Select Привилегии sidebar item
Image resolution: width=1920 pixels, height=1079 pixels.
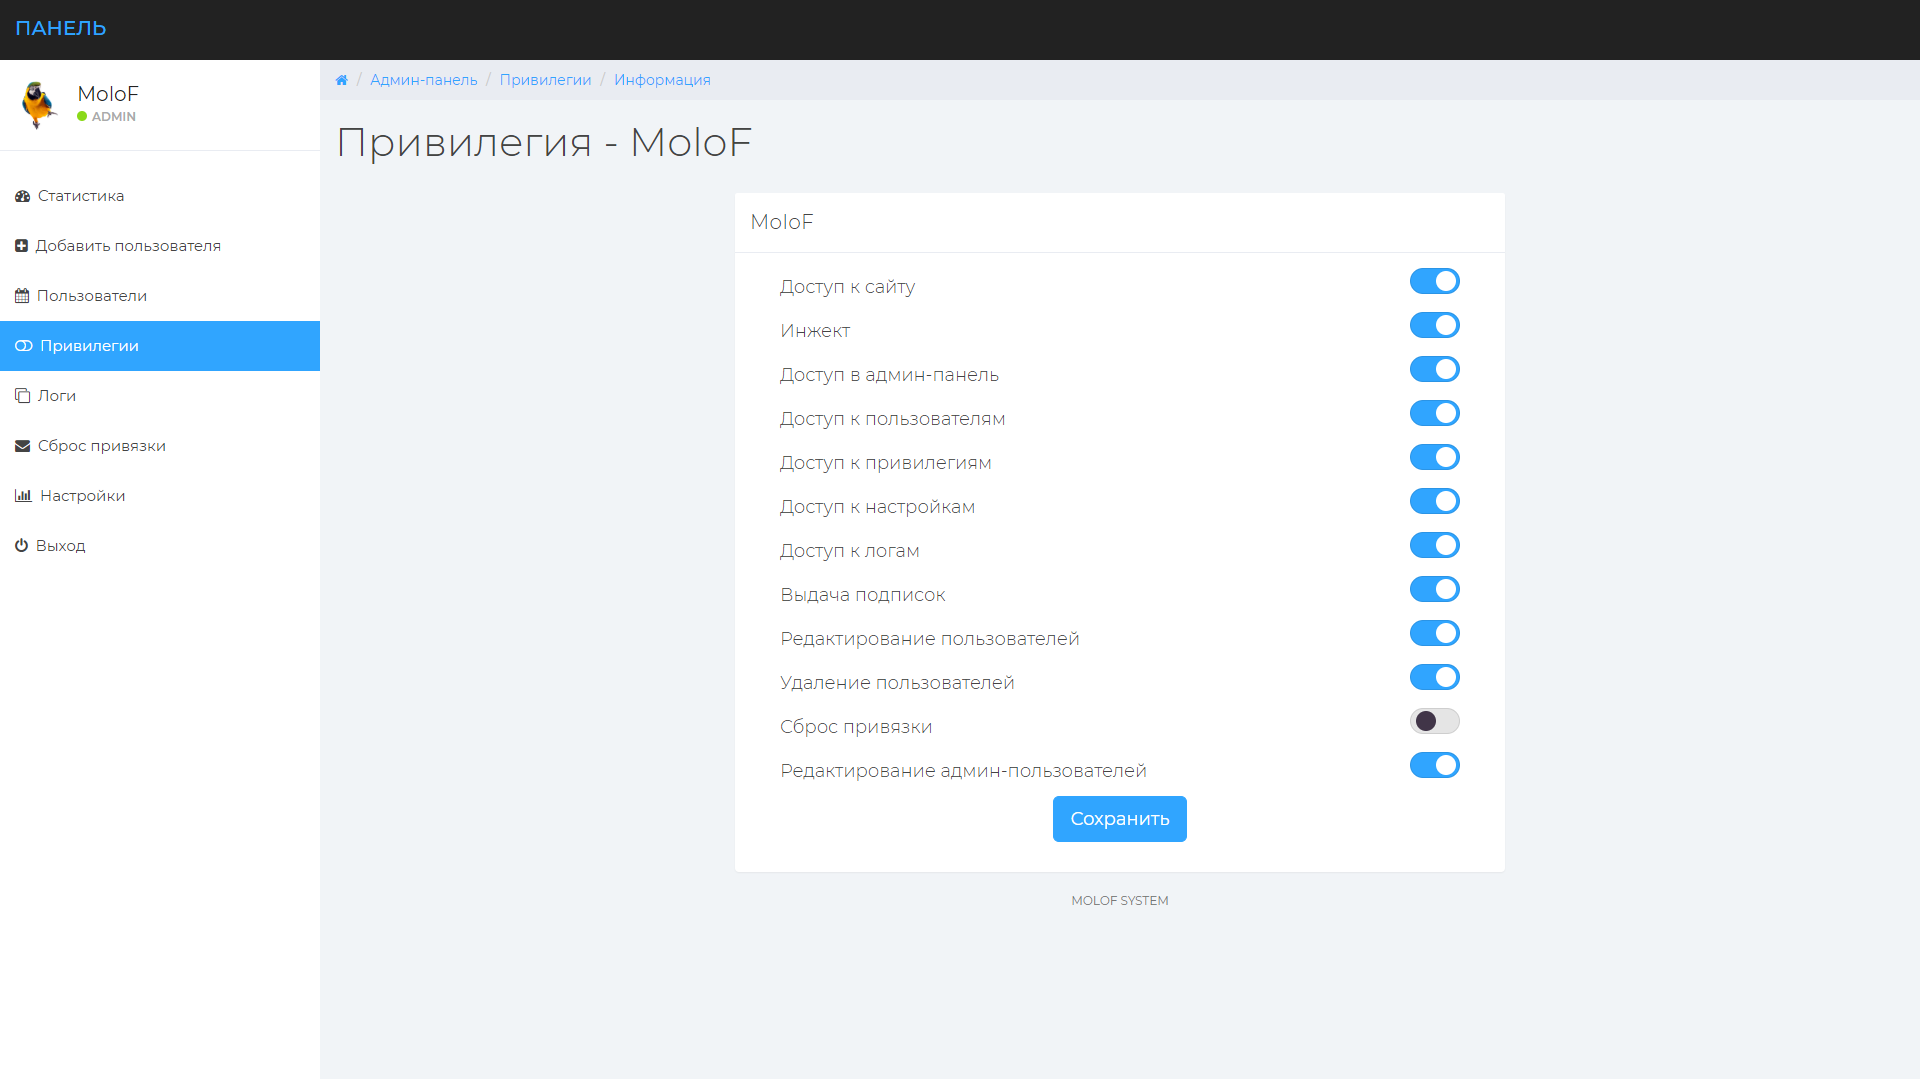click(160, 346)
